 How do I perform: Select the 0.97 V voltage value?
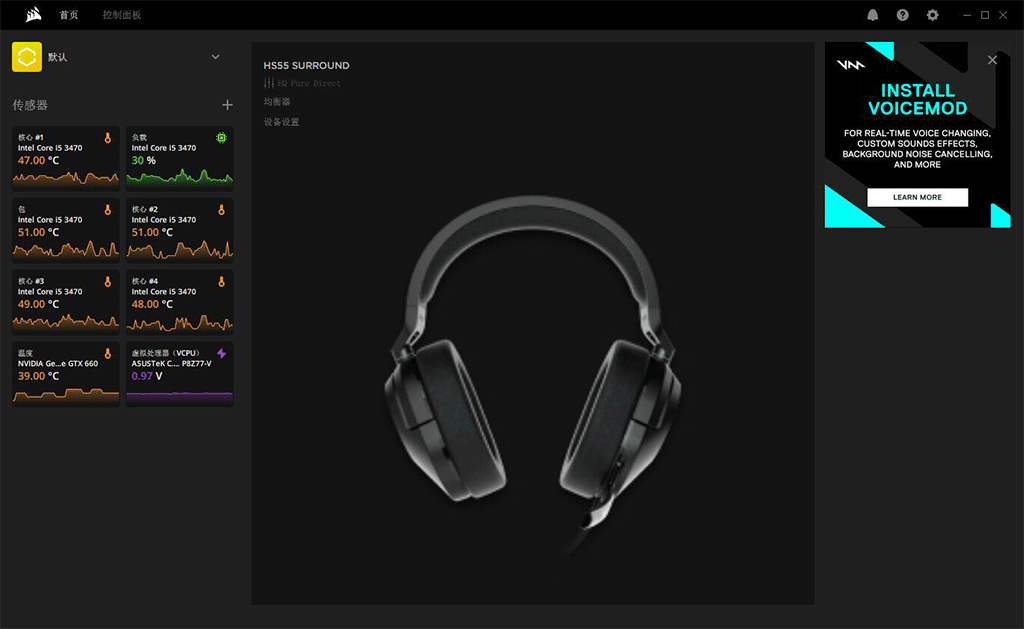[x=147, y=376]
